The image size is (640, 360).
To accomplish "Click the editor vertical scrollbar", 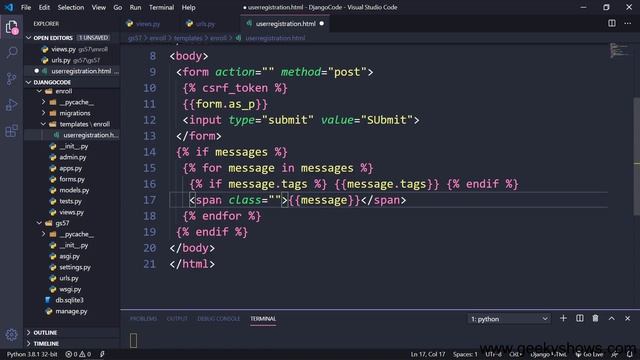I will (637, 156).
